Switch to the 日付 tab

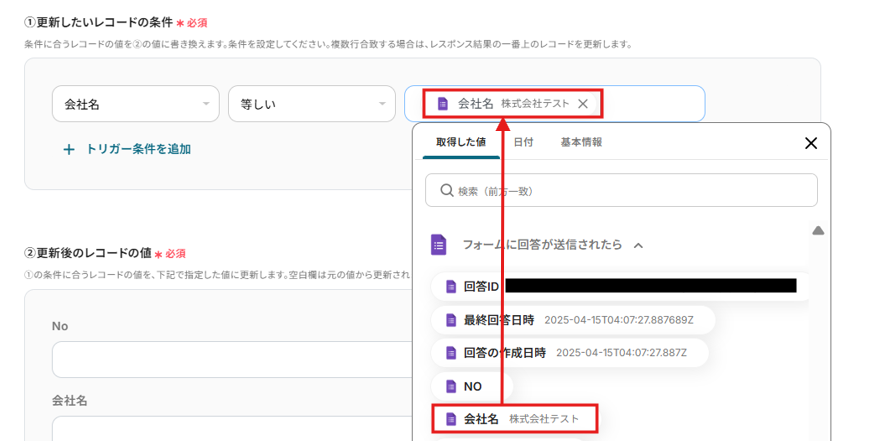[x=523, y=142]
